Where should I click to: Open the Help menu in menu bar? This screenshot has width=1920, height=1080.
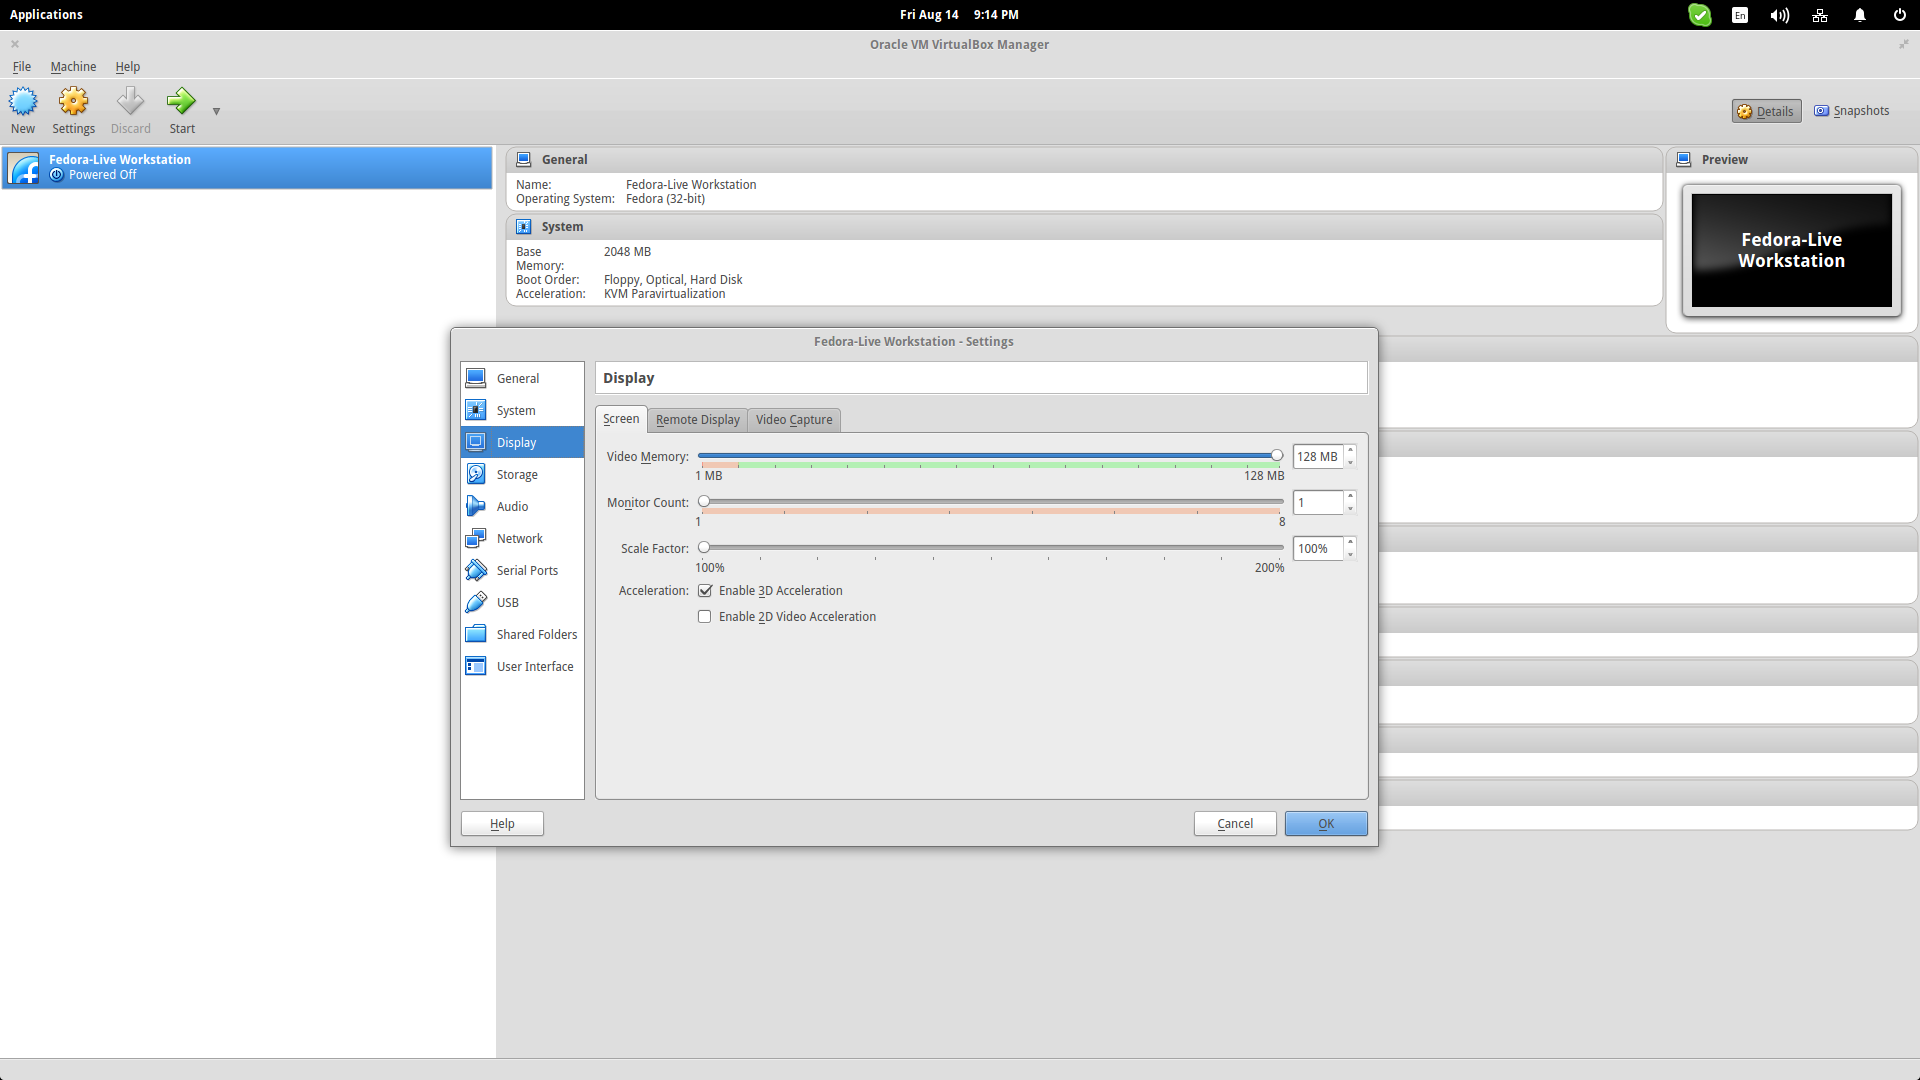127,67
